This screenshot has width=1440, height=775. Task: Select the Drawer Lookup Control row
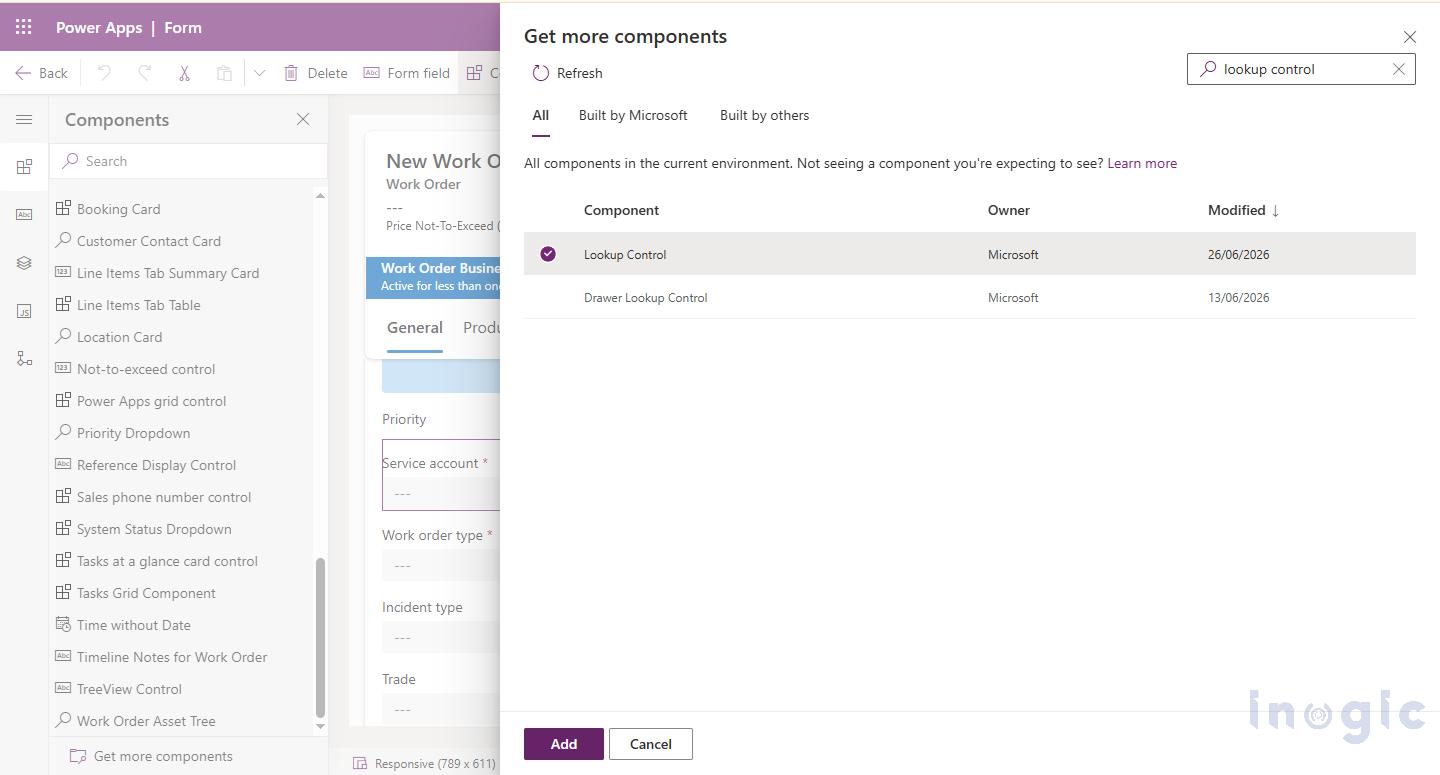point(970,298)
